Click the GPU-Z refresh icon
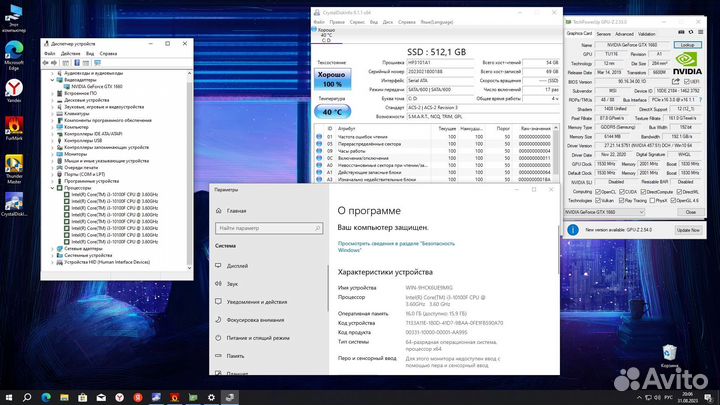The image size is (720, 405). point(691,32)
